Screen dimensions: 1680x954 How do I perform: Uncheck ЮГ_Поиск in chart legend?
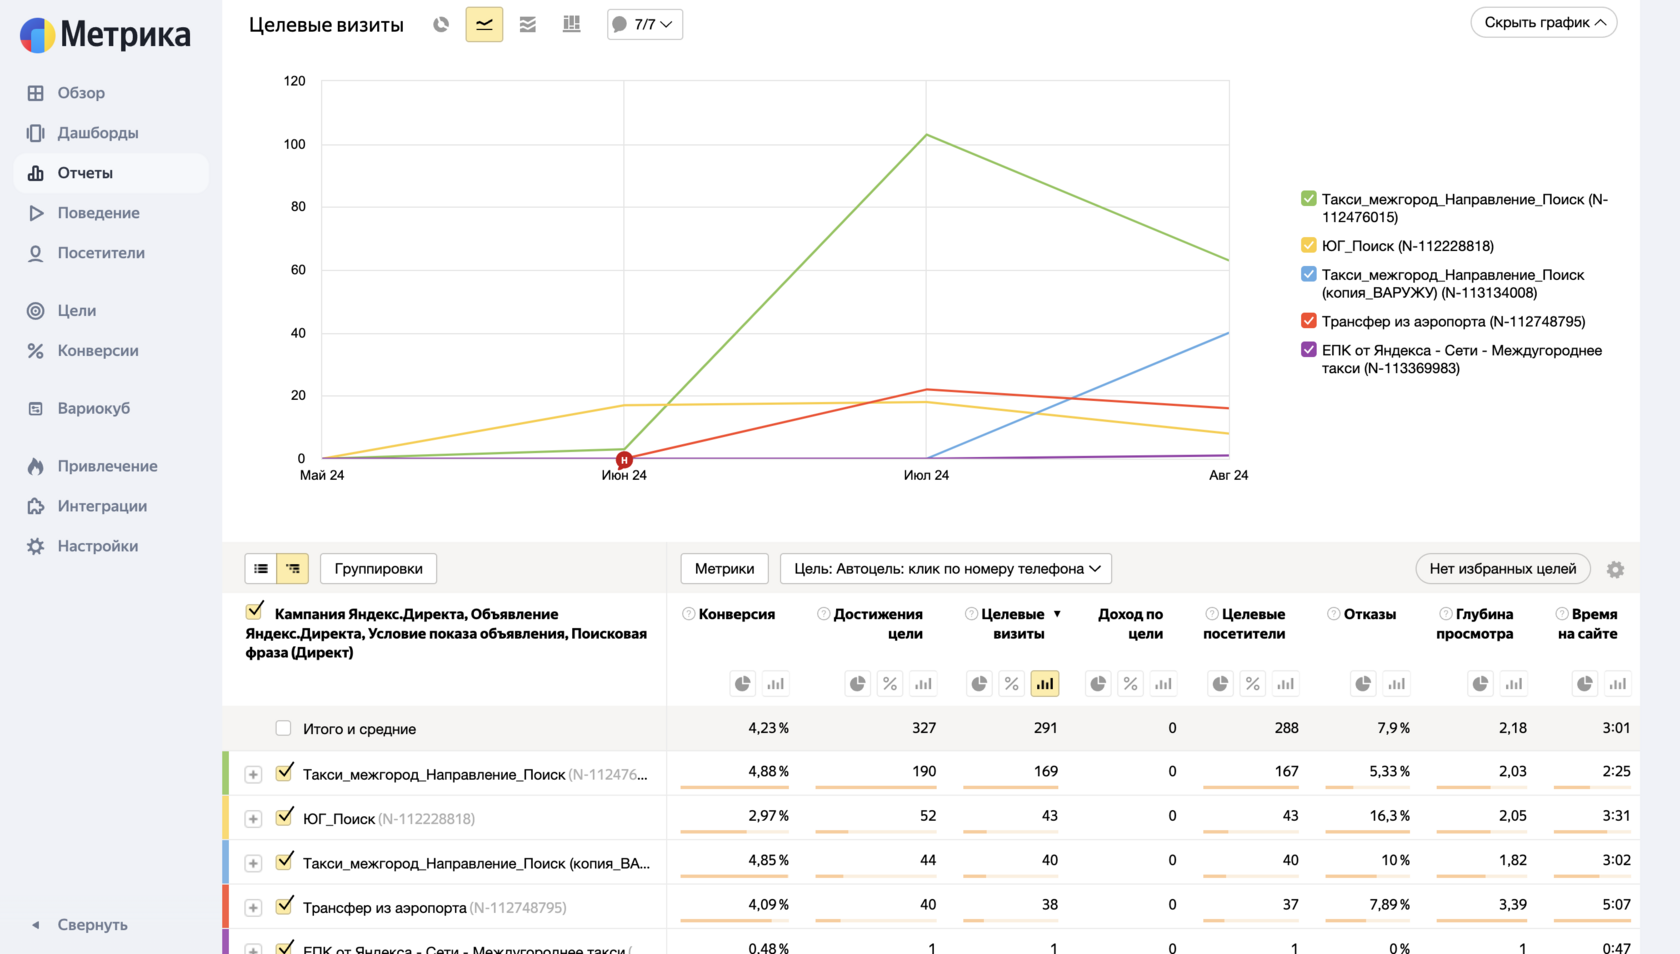(1308, 245)
